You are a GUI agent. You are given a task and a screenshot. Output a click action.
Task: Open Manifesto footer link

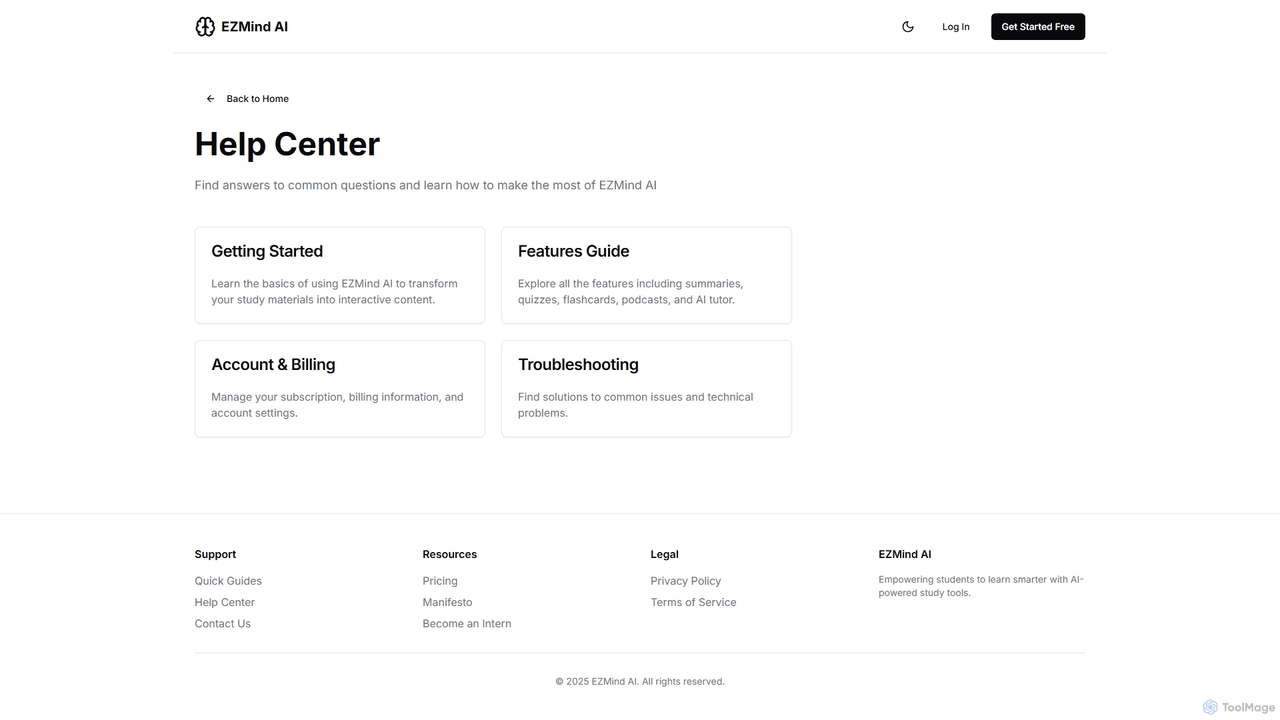(447, 602)
